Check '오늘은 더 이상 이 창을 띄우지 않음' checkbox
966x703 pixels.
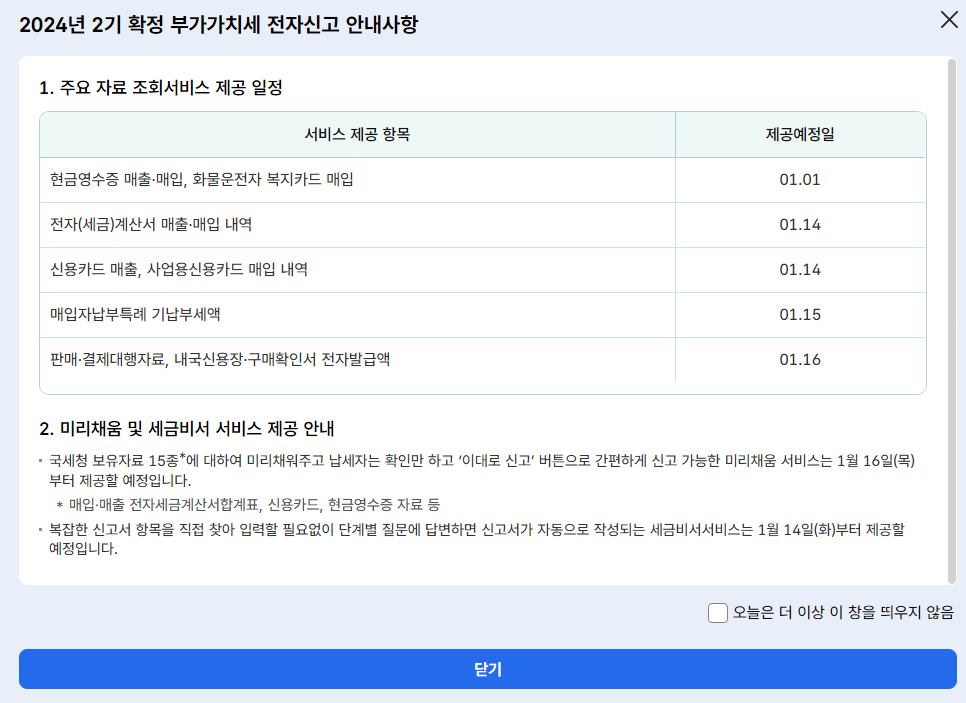718,613
